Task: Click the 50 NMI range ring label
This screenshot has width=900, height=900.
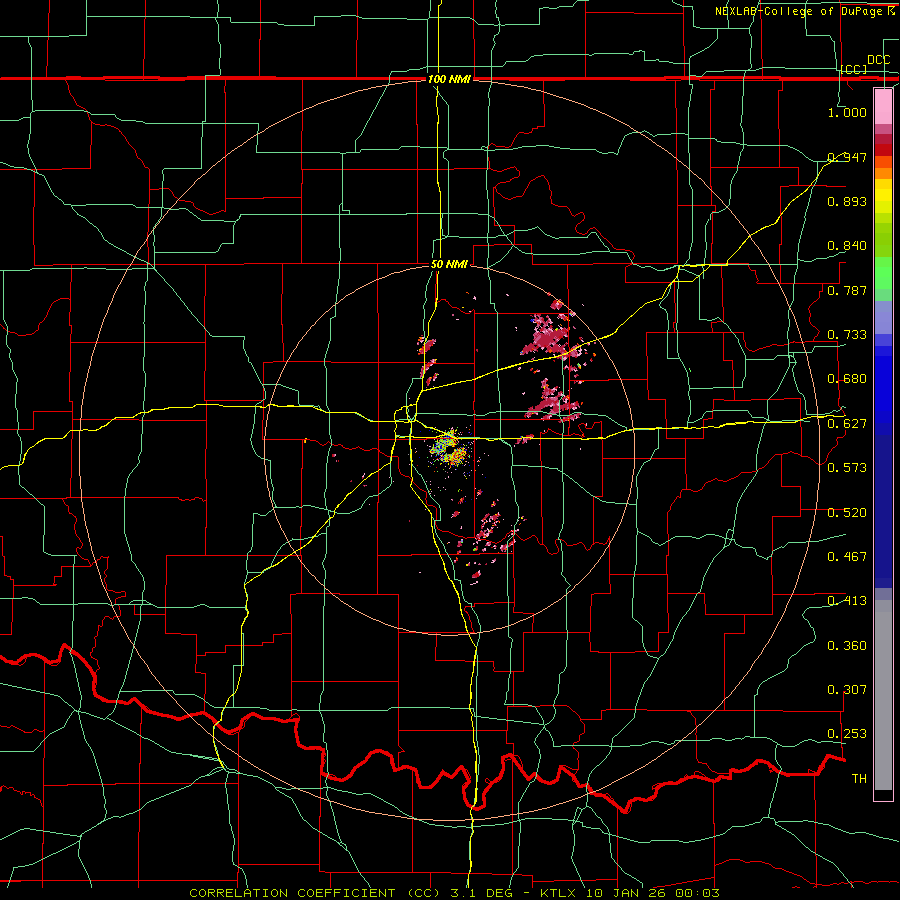Action: coord(449,265)
